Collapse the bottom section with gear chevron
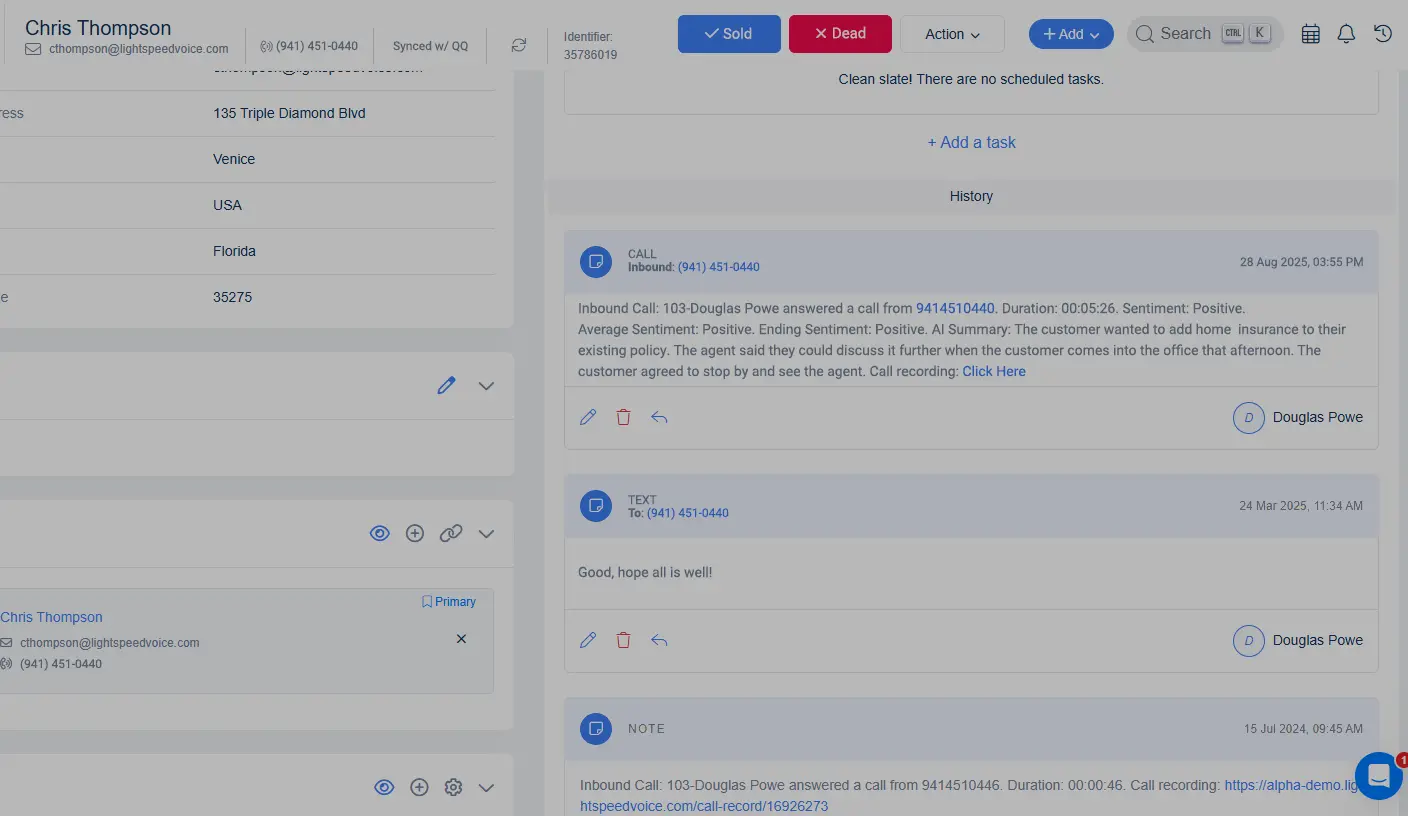 pyautogui.click(x=486, y=788)
